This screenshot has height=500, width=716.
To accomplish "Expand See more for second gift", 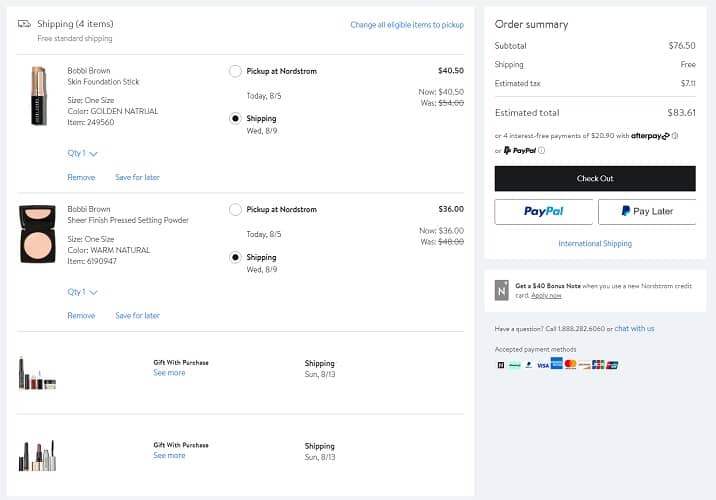I will click(x=169, y=456).
